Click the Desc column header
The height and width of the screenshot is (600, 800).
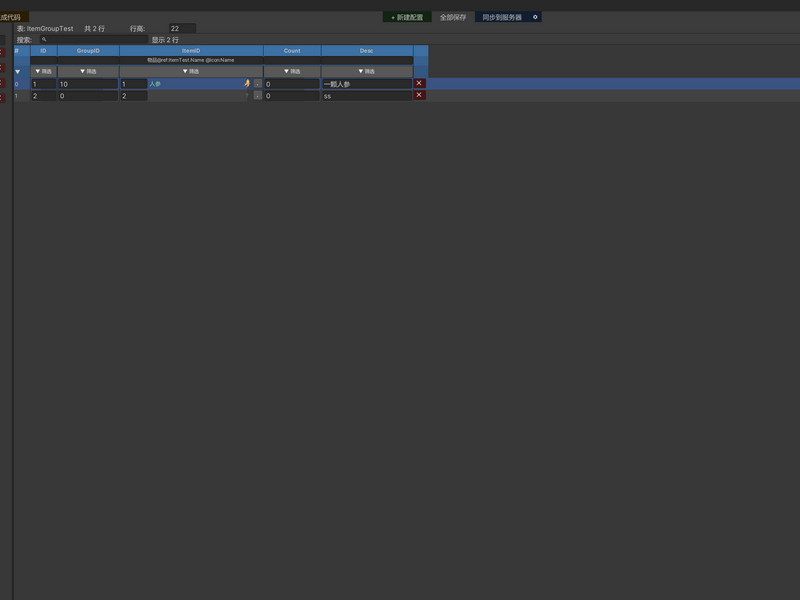(367, 51)
